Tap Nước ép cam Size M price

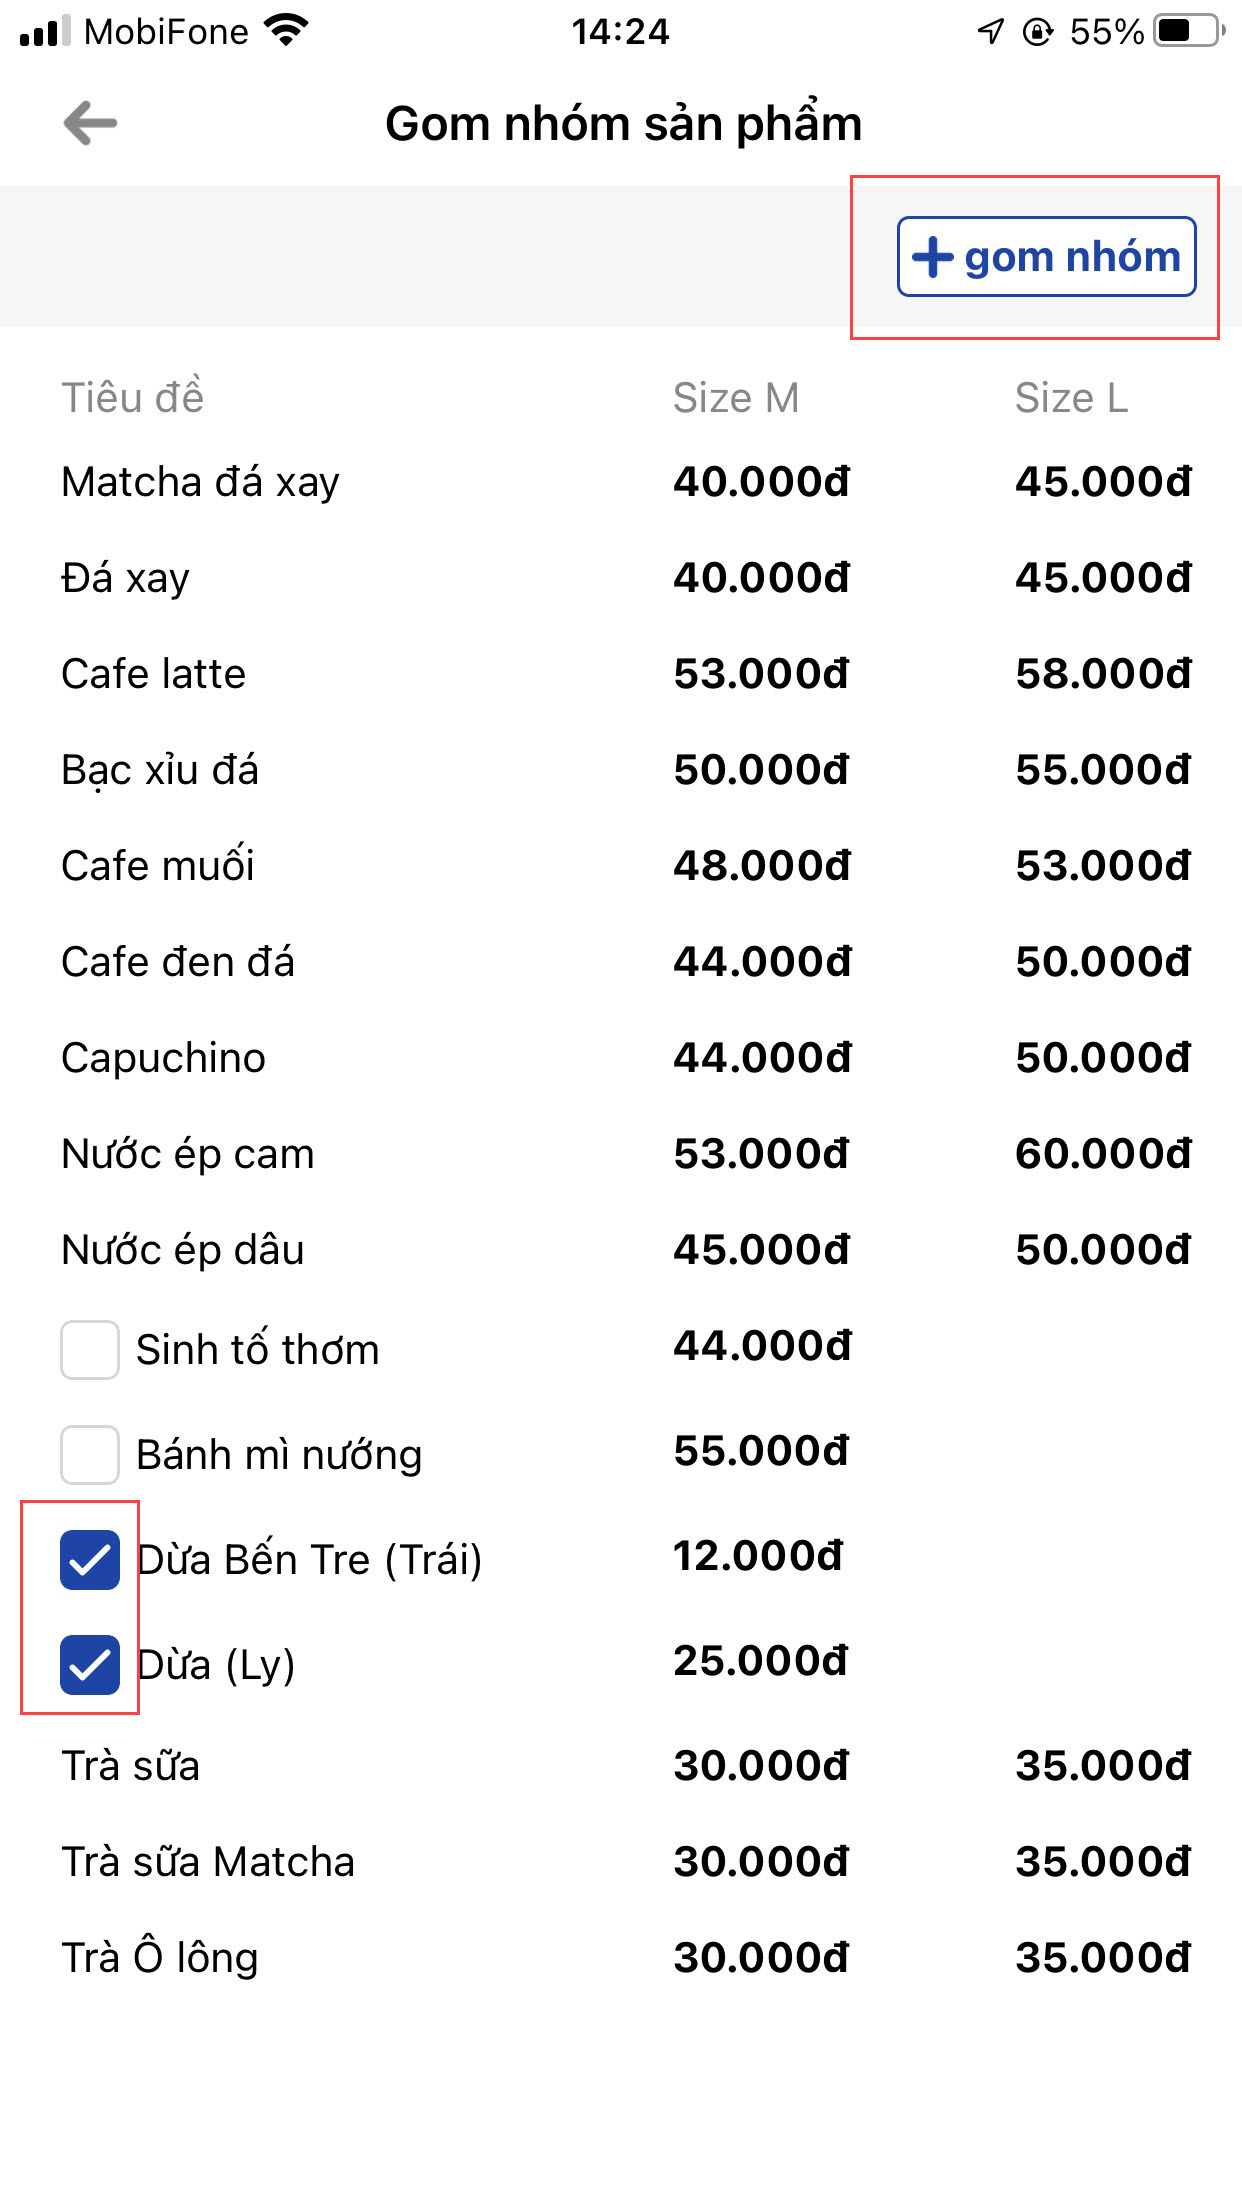761,1154
